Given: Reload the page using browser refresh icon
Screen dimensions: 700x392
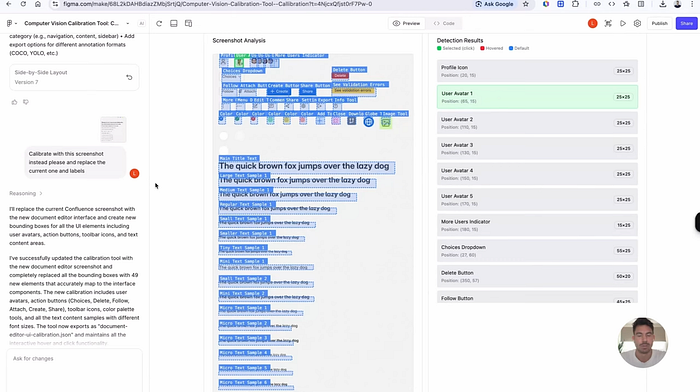Looking at the screenshot, I should 23,4.
